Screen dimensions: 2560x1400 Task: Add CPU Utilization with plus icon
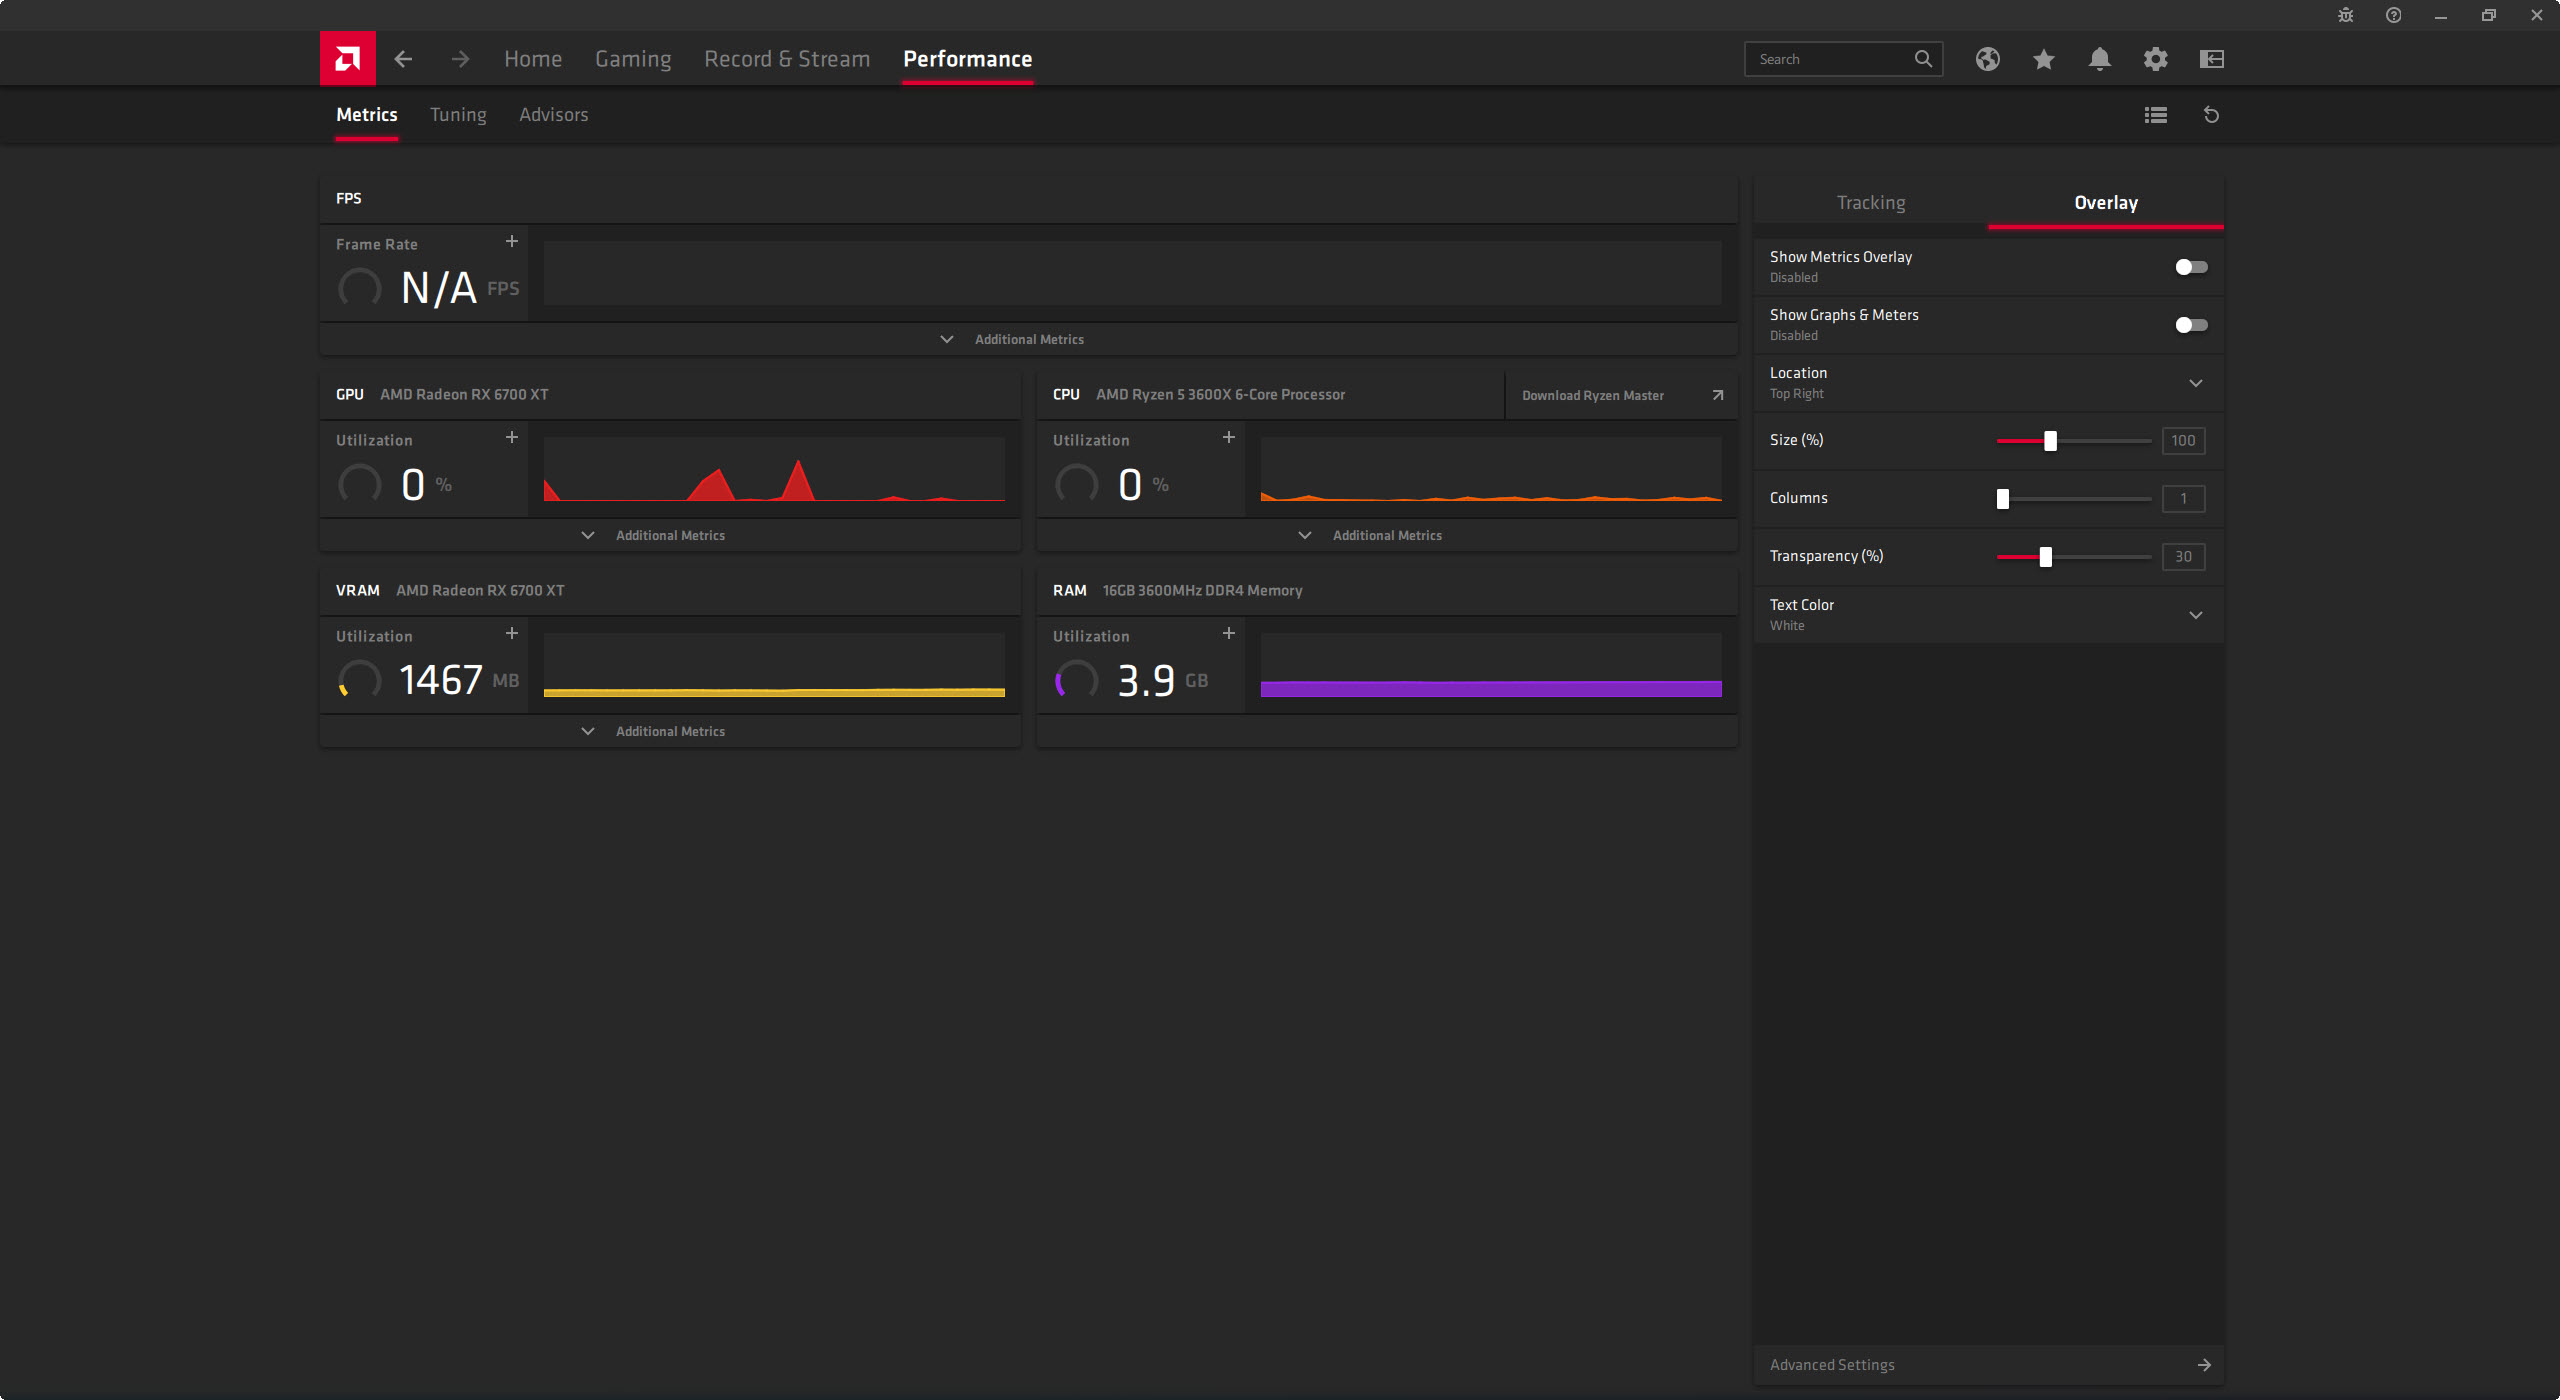click(1228, 438)
